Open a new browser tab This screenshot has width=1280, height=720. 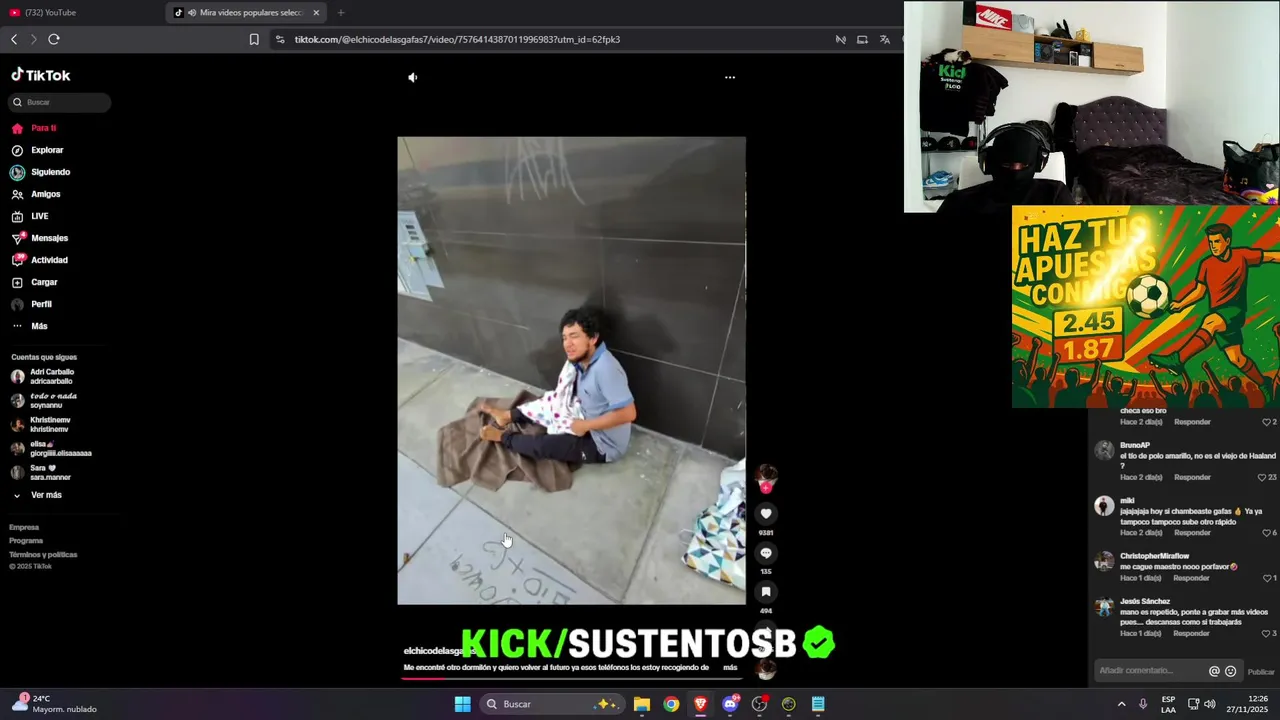coord(341,13)
